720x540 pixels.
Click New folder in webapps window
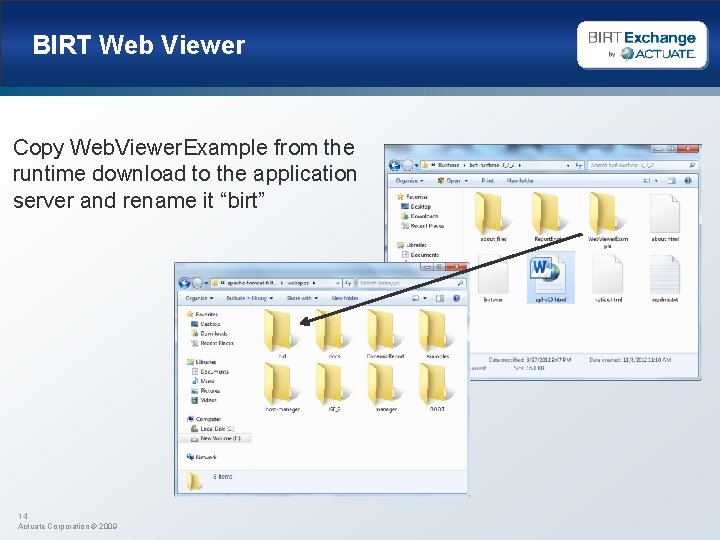click(345, 298)
